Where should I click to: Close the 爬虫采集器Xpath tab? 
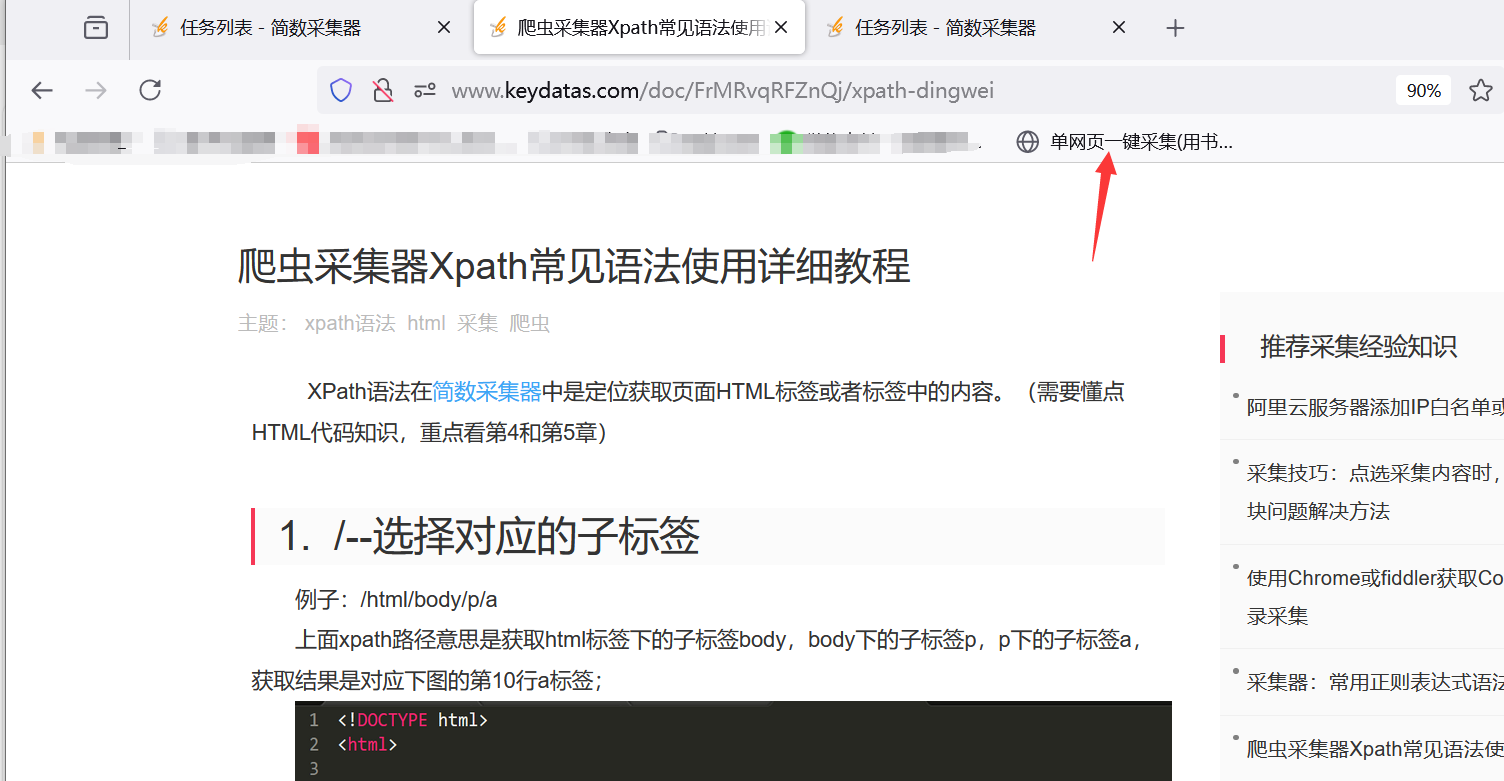tap(782, 28)
